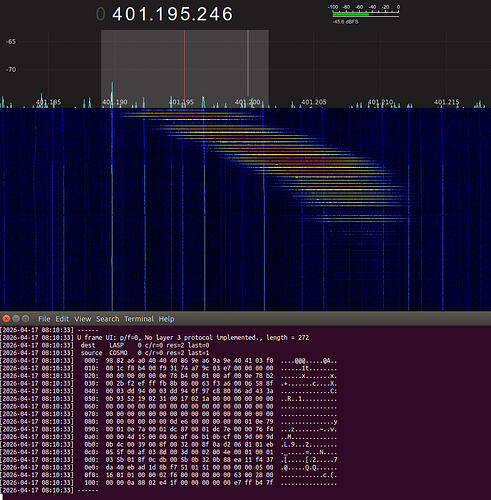491x500 pixels.
Task: Click the dimmed leading zero frequency digit
Action: coord(101,14)
